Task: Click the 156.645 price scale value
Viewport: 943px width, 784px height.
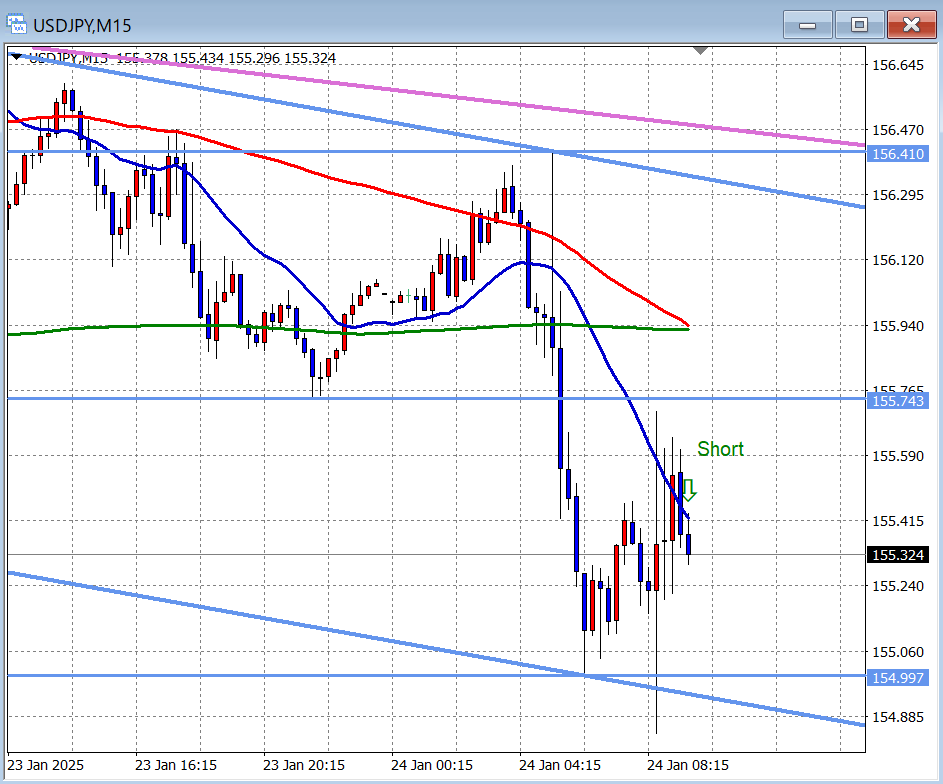Action: click(898, 65)
